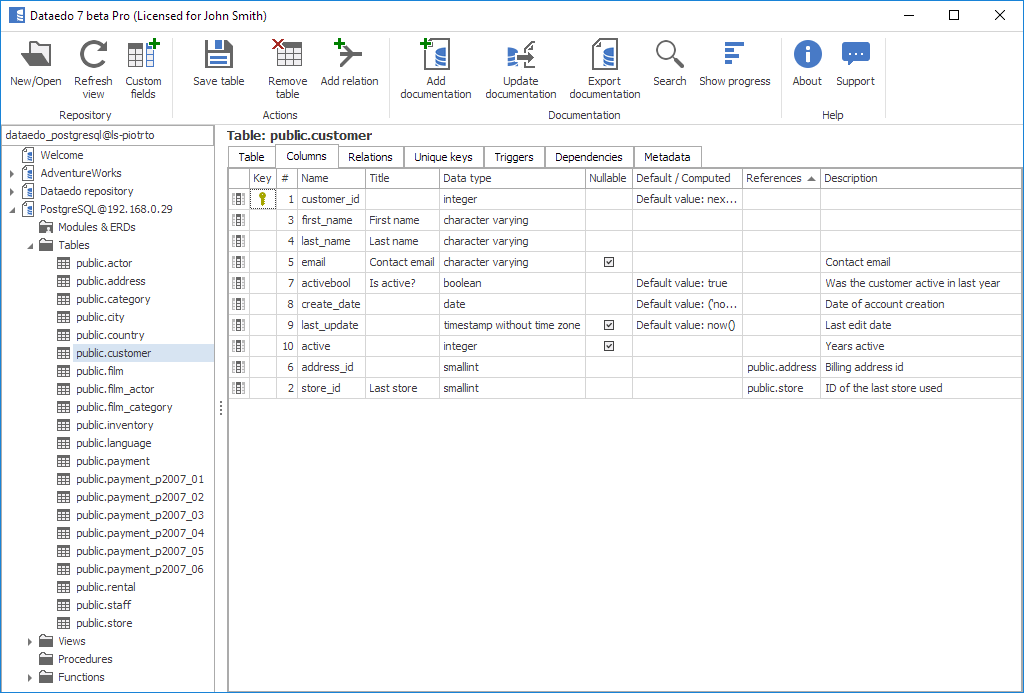Screen dimensions: 1024x693
Task: Switch to the Relations tab
Action: click(370, 157)
